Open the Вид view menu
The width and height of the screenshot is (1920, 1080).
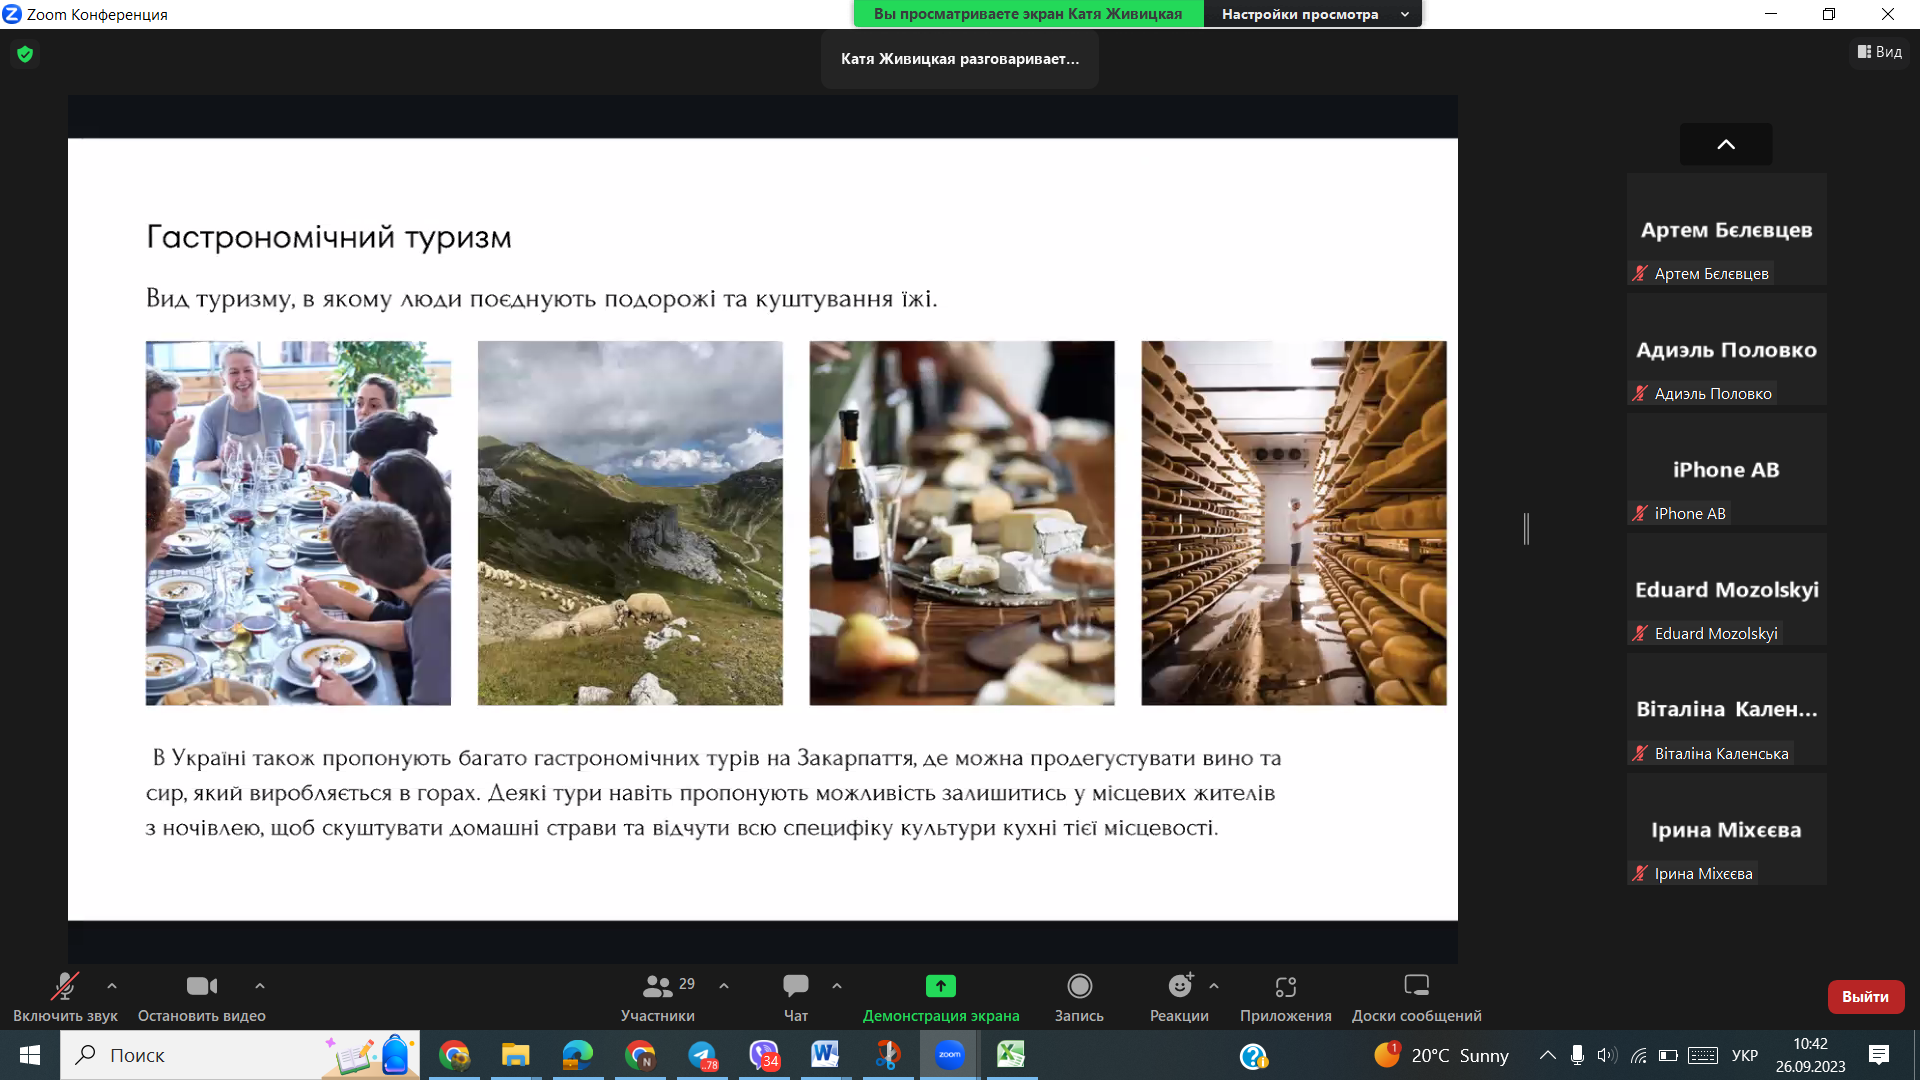click(1880, 52)
